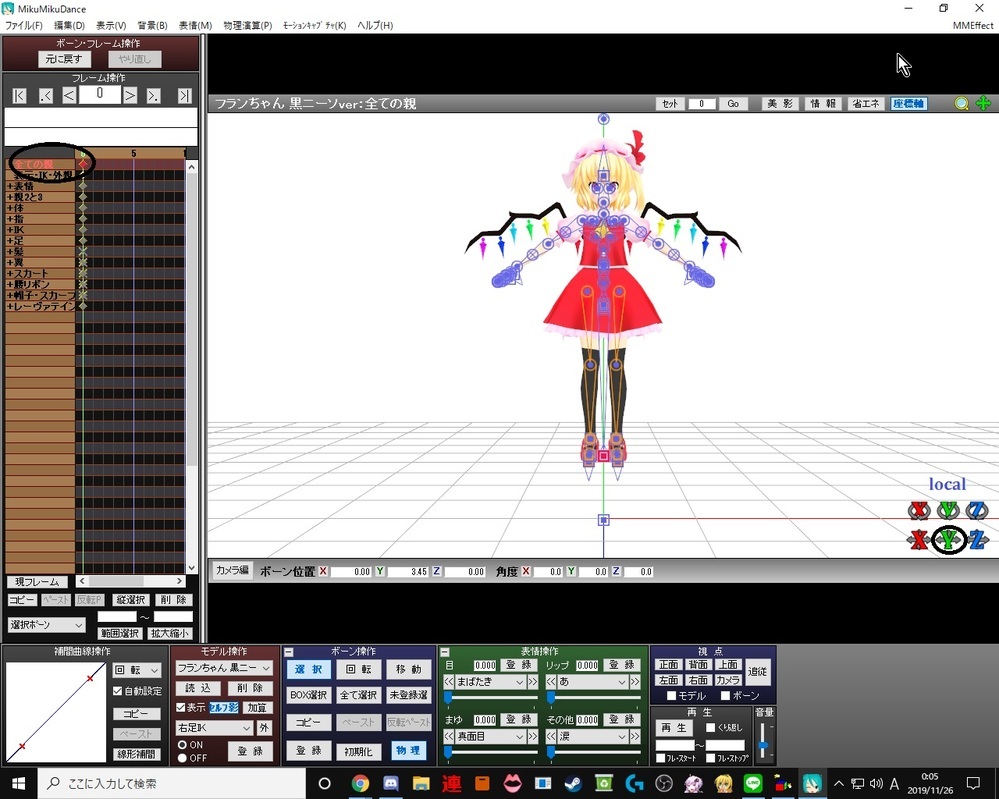Click the magnifying glass icon above the viewport
Viewport: 999px width, 799px height.
tap(960, 103)
